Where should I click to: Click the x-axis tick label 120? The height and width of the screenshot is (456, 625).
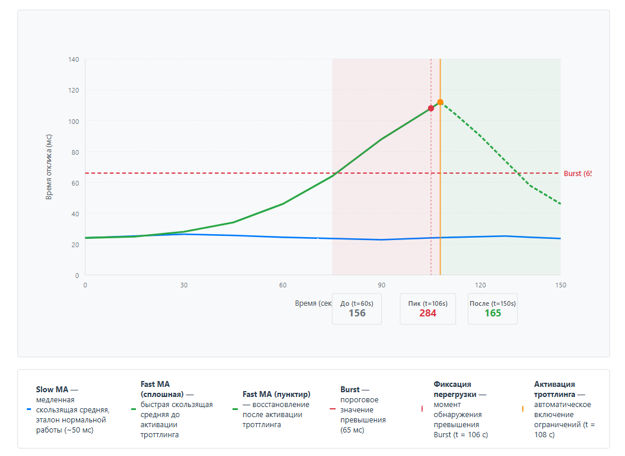480,285
